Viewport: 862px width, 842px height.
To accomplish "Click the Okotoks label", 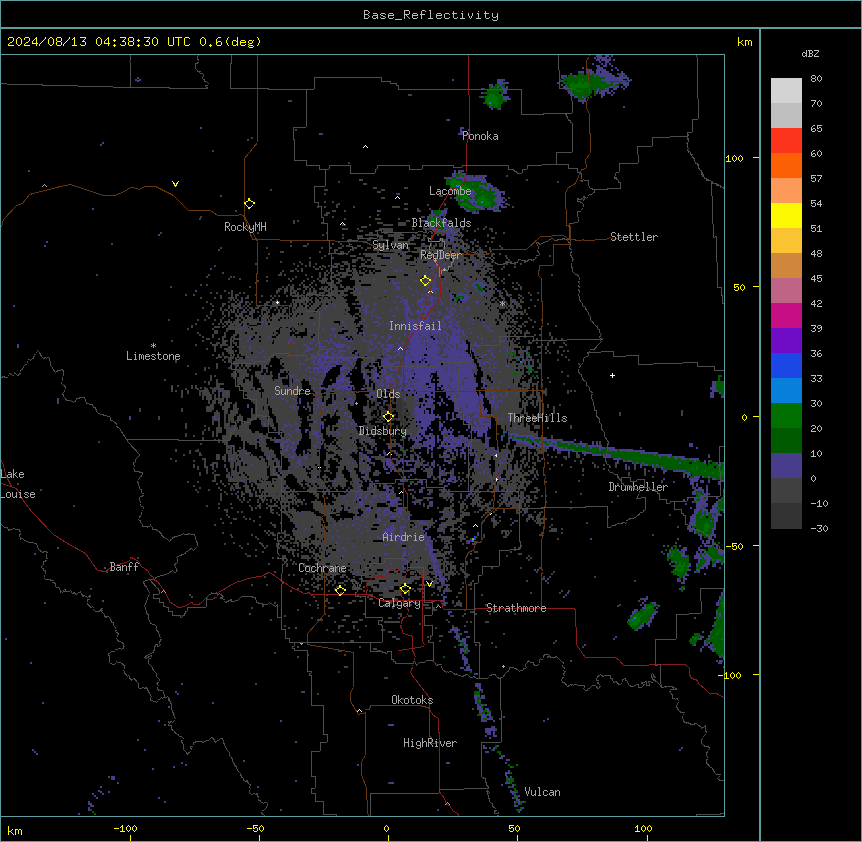I will [412, 700].
